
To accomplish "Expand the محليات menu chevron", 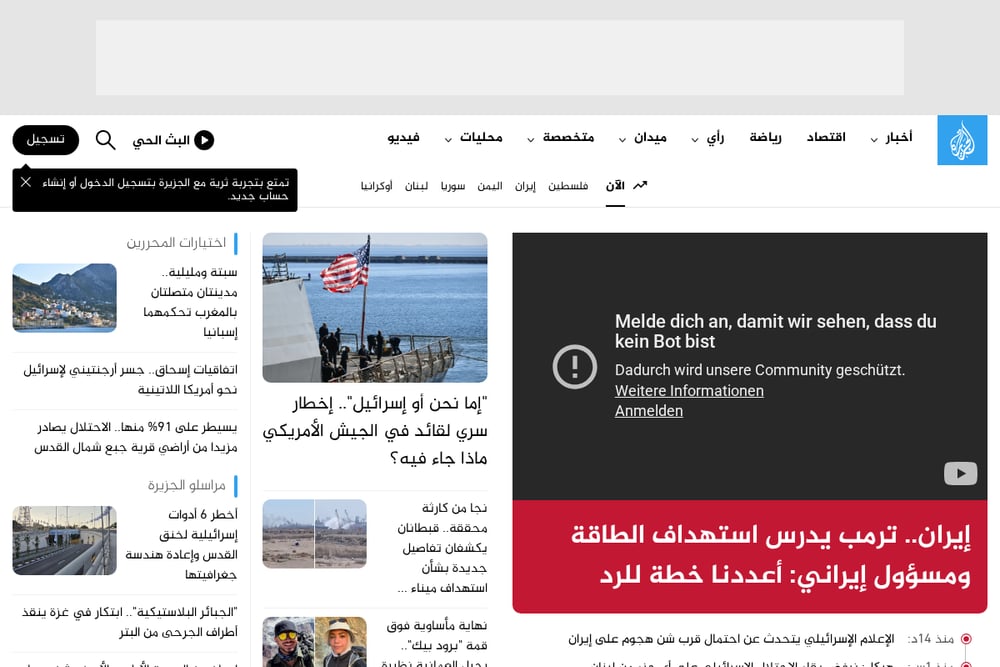I will tap(448, 140).
